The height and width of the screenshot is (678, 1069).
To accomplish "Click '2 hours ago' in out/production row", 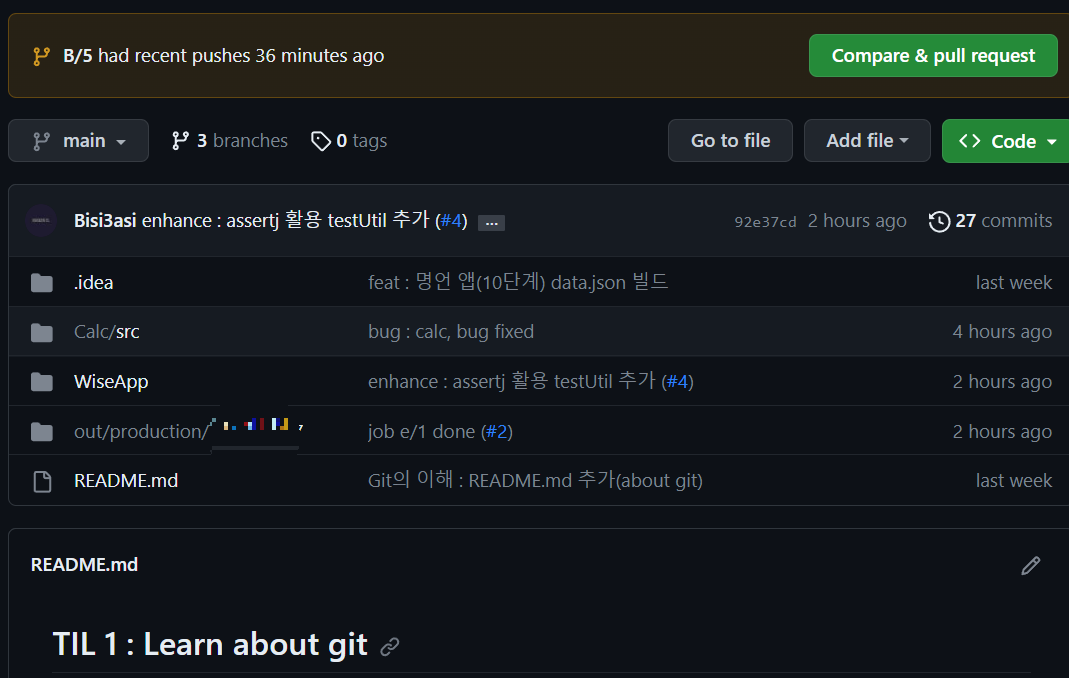I will tap(1002, 431).
